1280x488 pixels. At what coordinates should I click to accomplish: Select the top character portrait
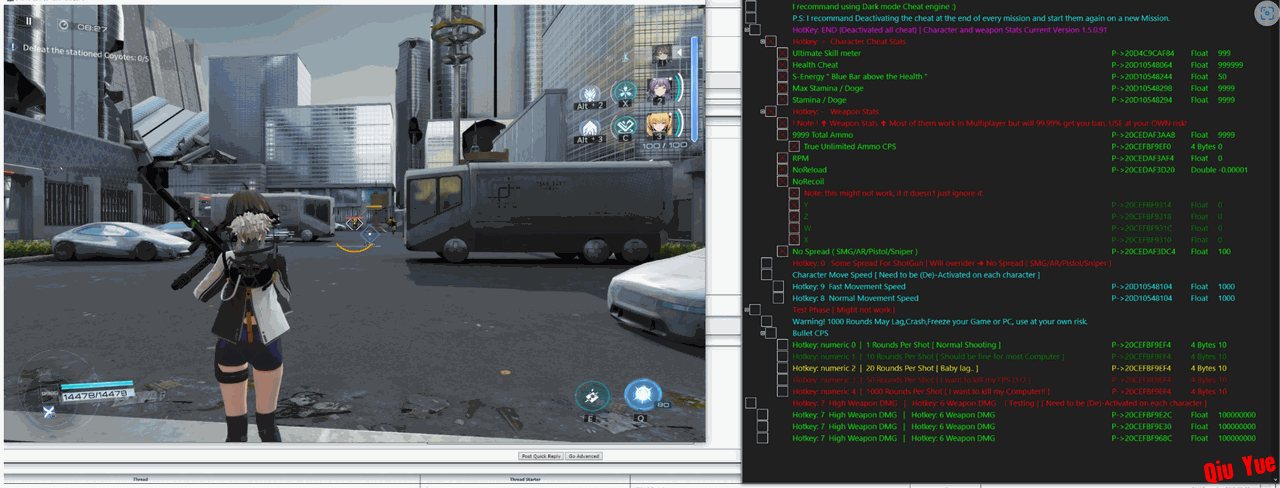tap(661, 54)
